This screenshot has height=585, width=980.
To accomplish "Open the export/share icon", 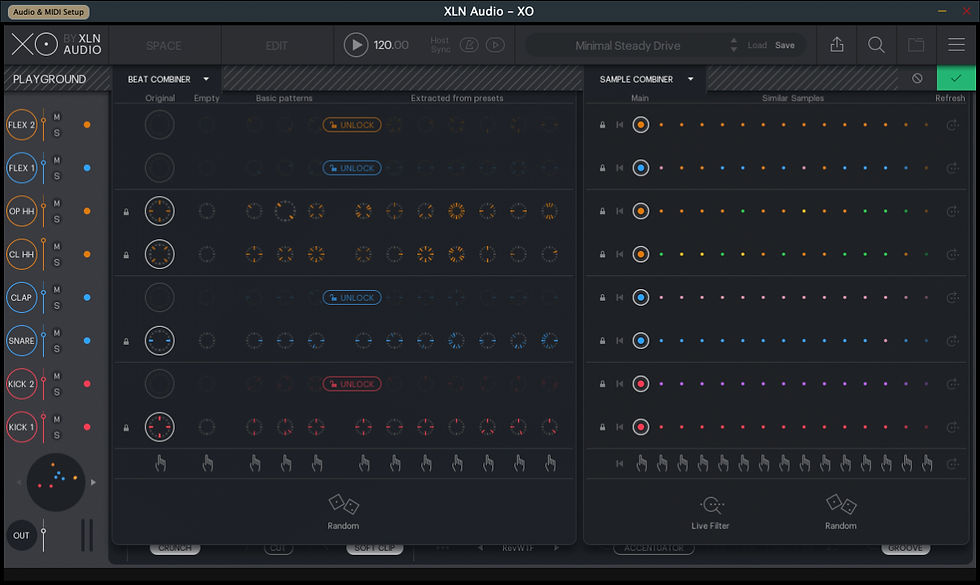I will coord(837,45).
